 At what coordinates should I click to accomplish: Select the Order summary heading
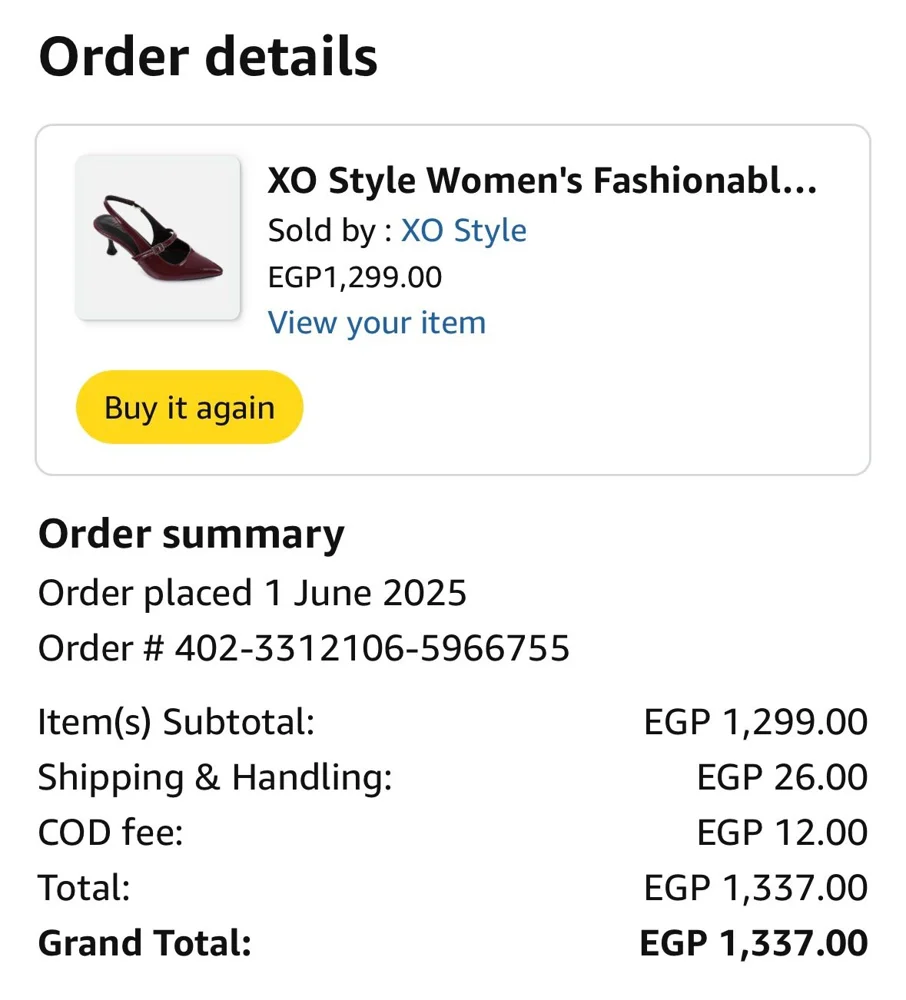pyautogui.click(x=191, y=534)
